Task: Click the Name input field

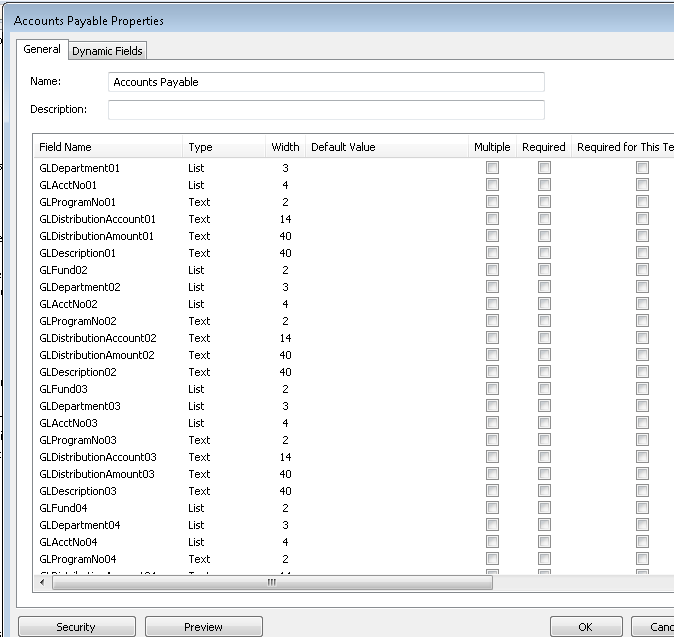Action: [326, 82]
